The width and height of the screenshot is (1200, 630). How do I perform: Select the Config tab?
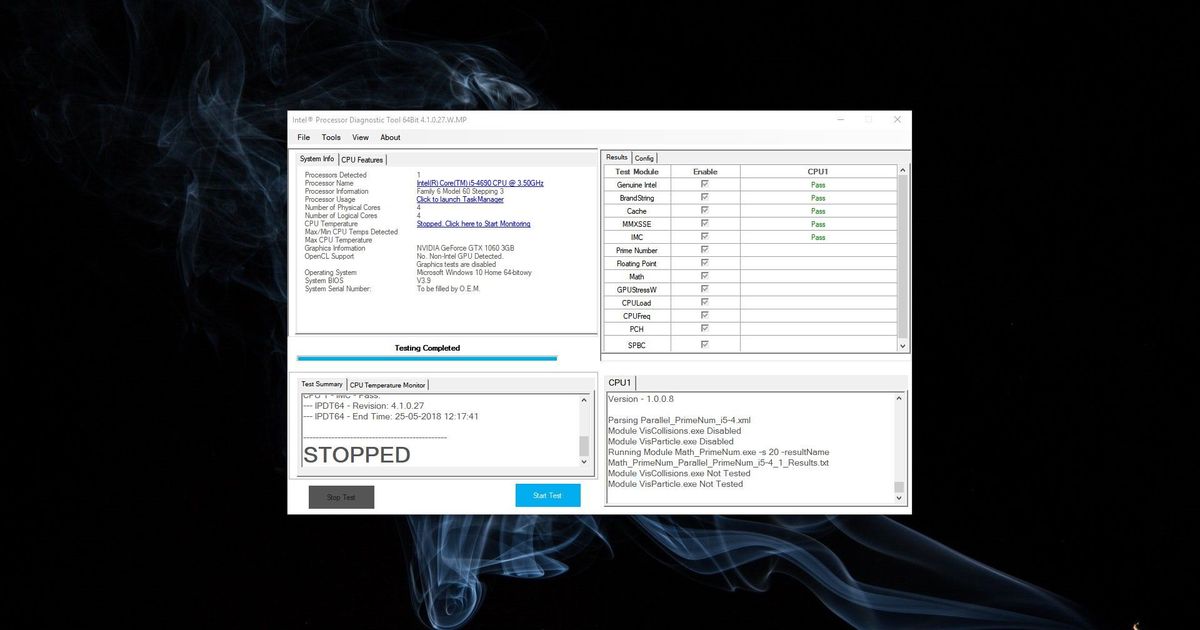644,158
